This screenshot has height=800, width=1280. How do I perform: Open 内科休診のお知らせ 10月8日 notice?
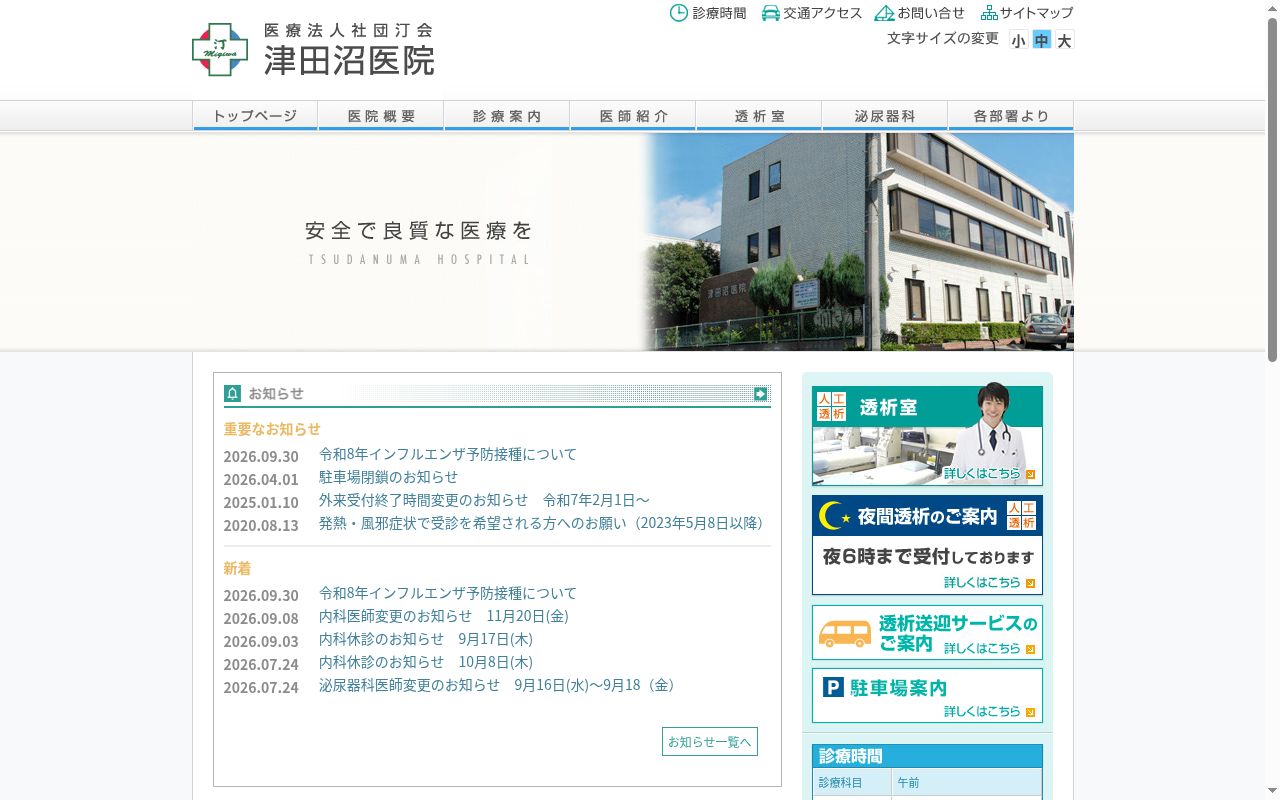point(426,662)
